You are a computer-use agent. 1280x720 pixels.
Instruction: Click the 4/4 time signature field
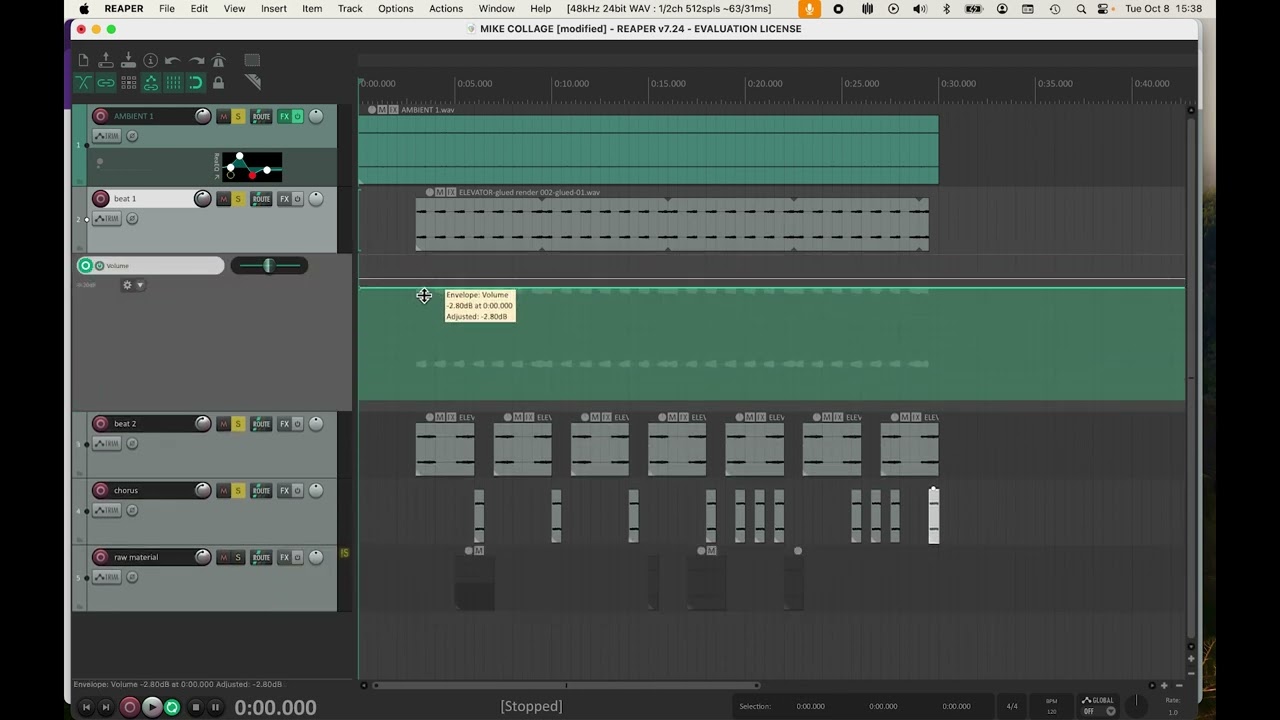(1012, 706)
